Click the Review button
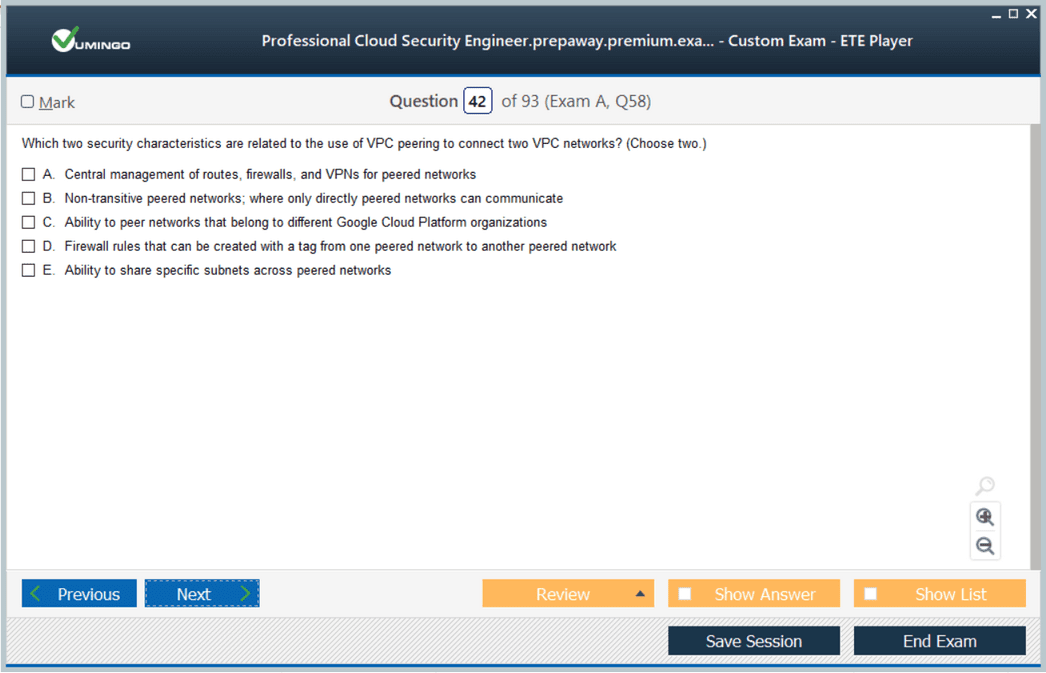Screen dimensions: 1046x673 568,594
